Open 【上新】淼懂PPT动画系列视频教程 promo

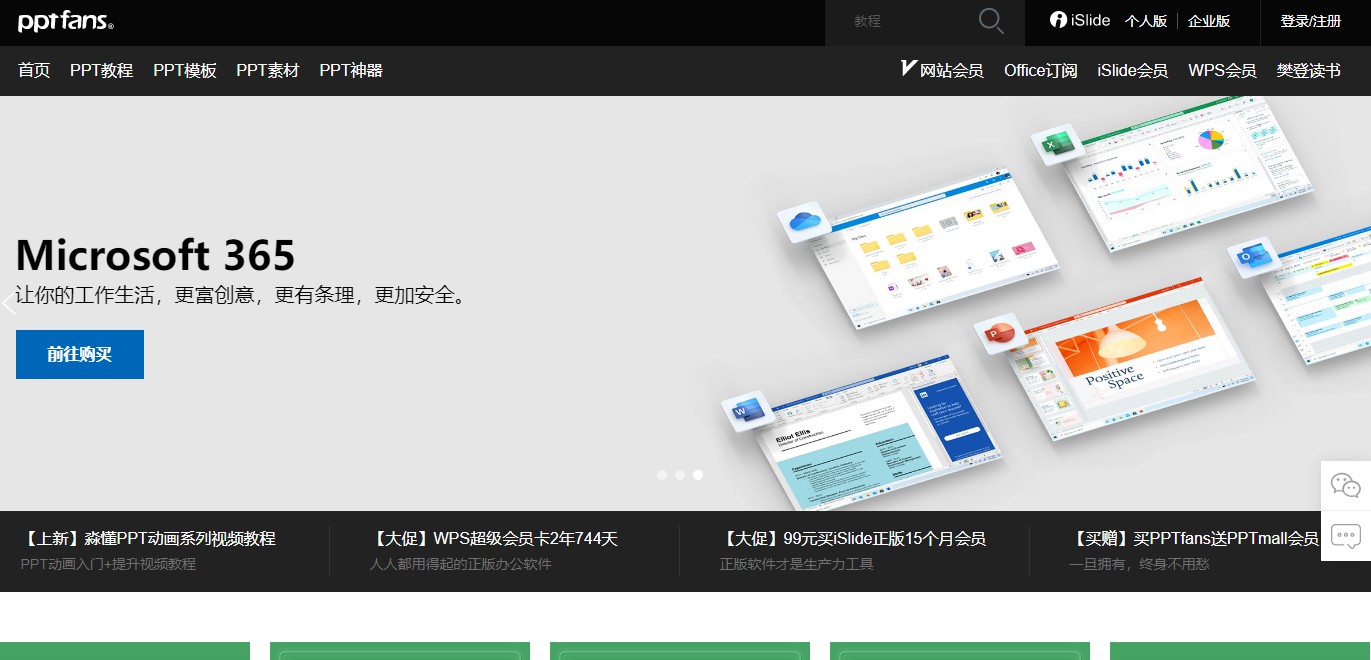click(148, 539)
